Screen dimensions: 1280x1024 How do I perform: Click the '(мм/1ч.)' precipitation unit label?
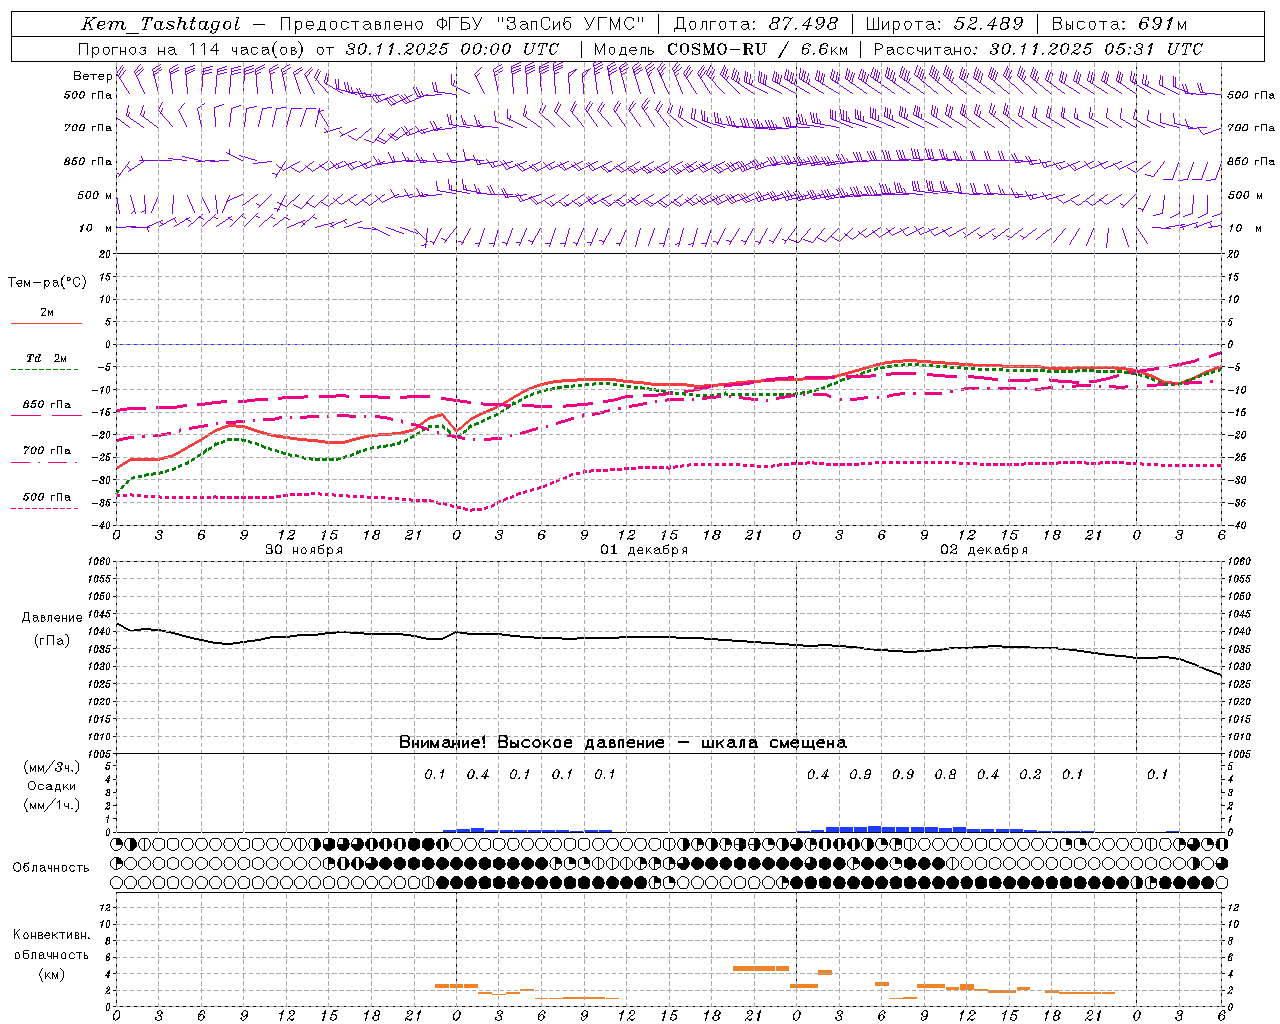point(52,805)
